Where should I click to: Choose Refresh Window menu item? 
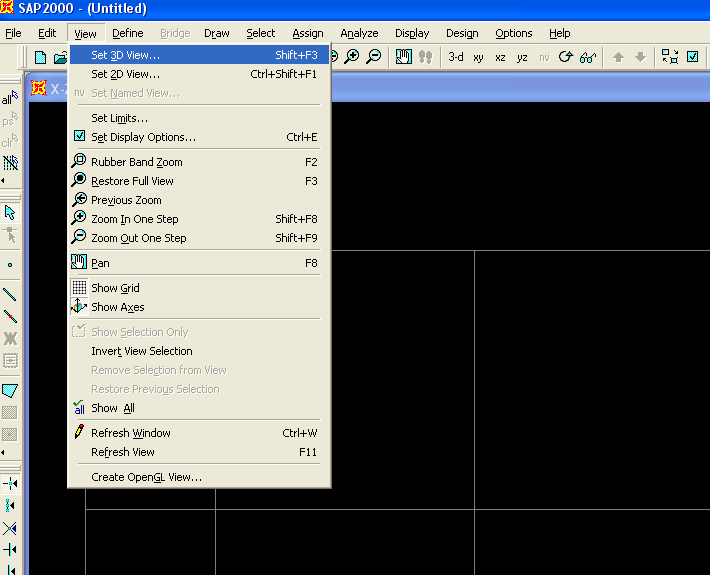[199, 433]
